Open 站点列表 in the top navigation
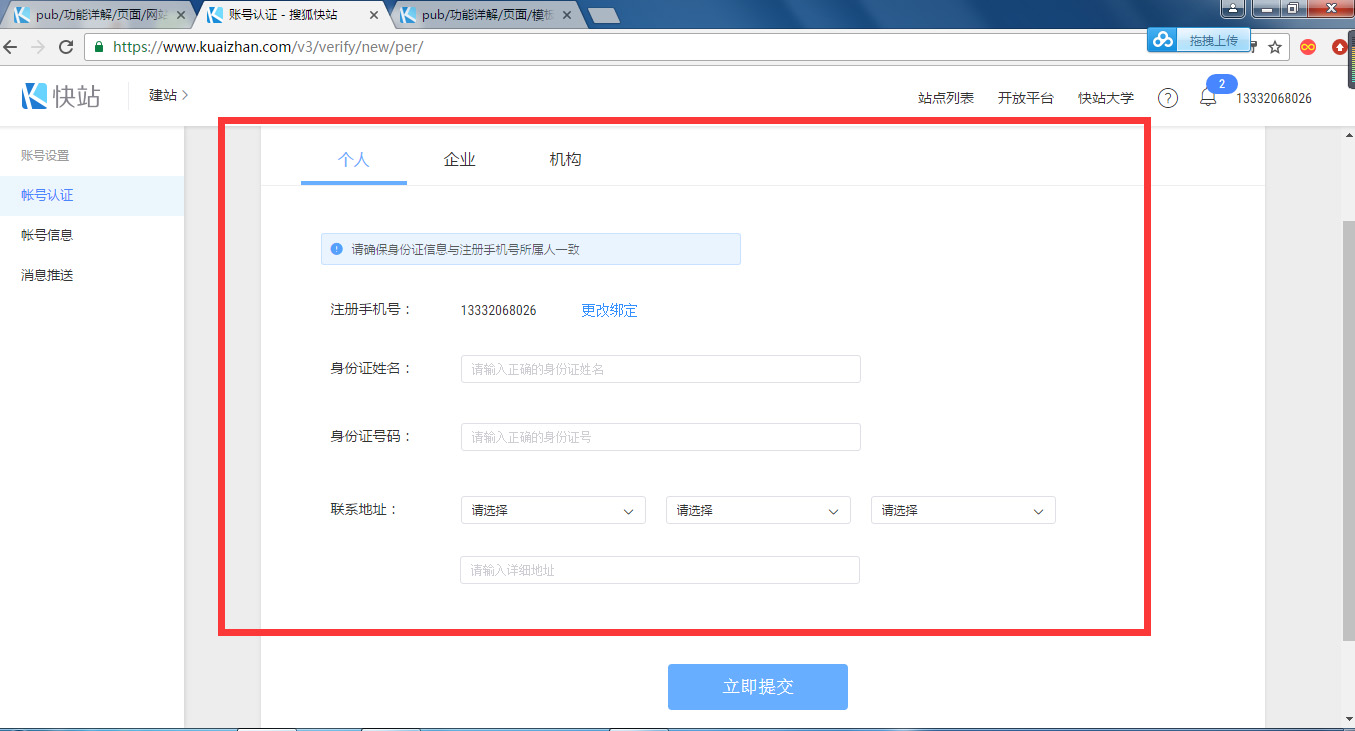 tap(945, 98)
